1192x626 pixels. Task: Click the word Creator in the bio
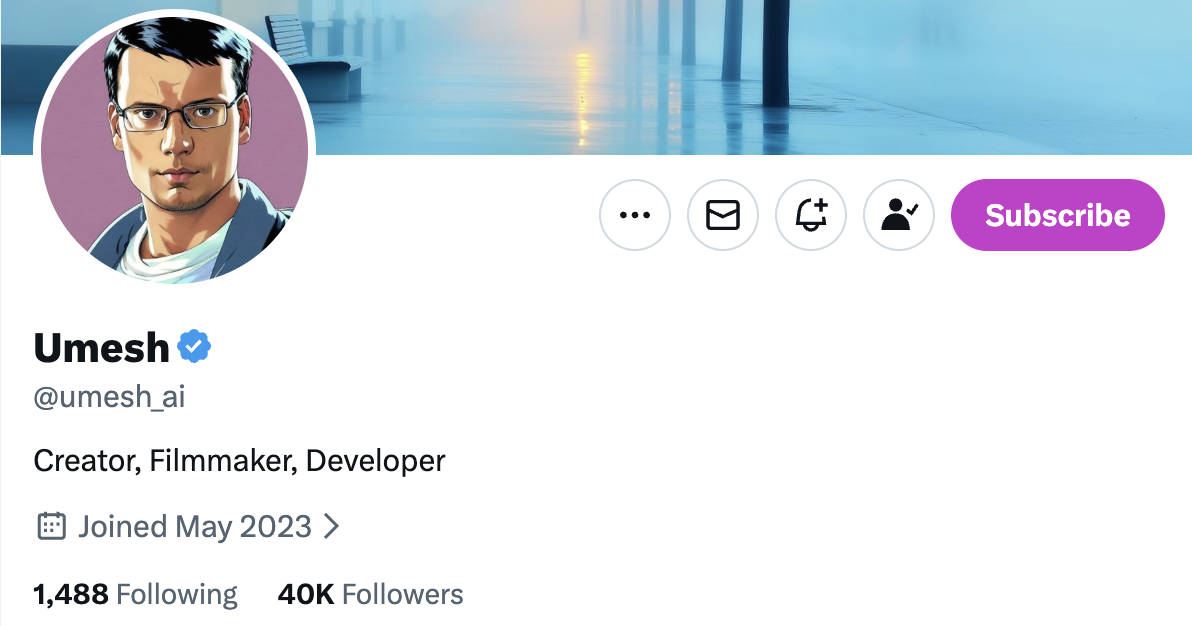coord(85,461)
